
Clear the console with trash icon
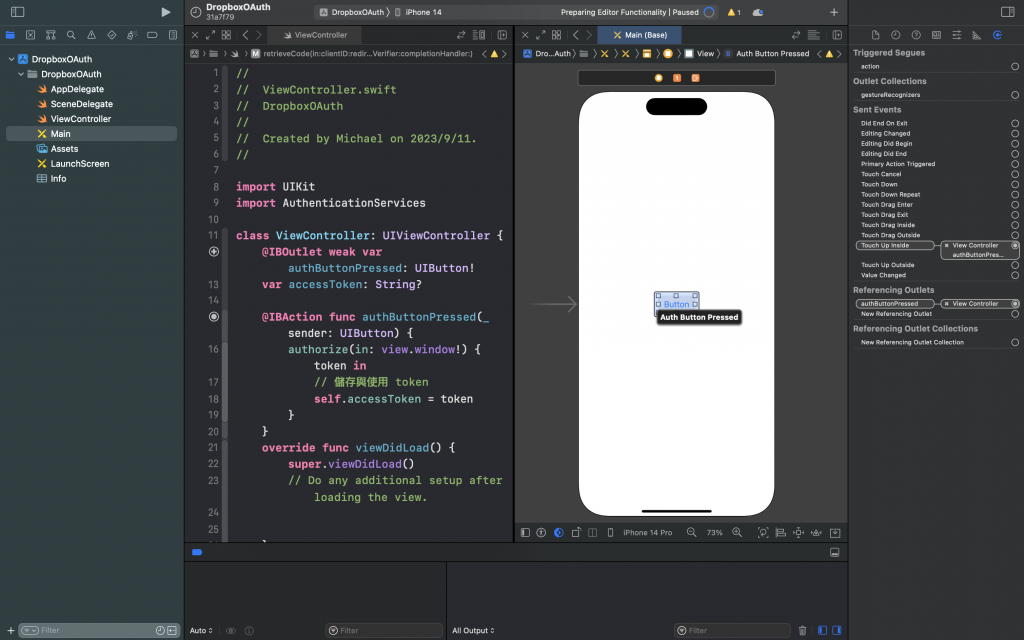803,630
